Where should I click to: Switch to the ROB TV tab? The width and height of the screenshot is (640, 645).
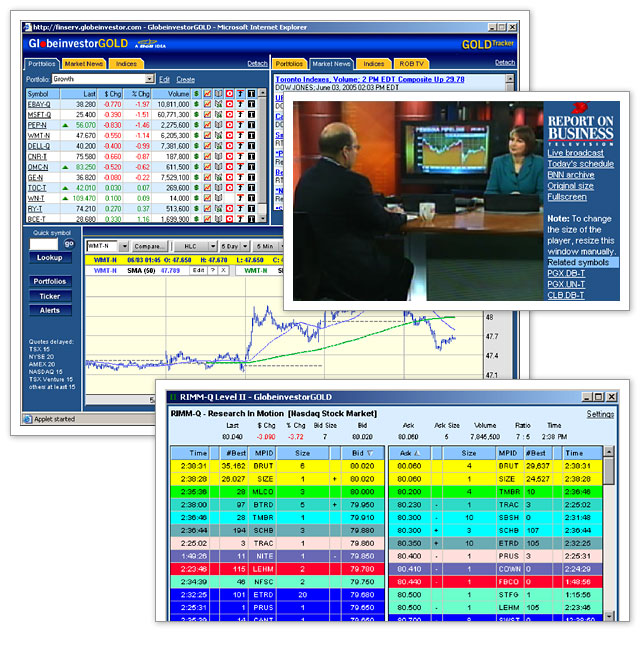(411, 64)
